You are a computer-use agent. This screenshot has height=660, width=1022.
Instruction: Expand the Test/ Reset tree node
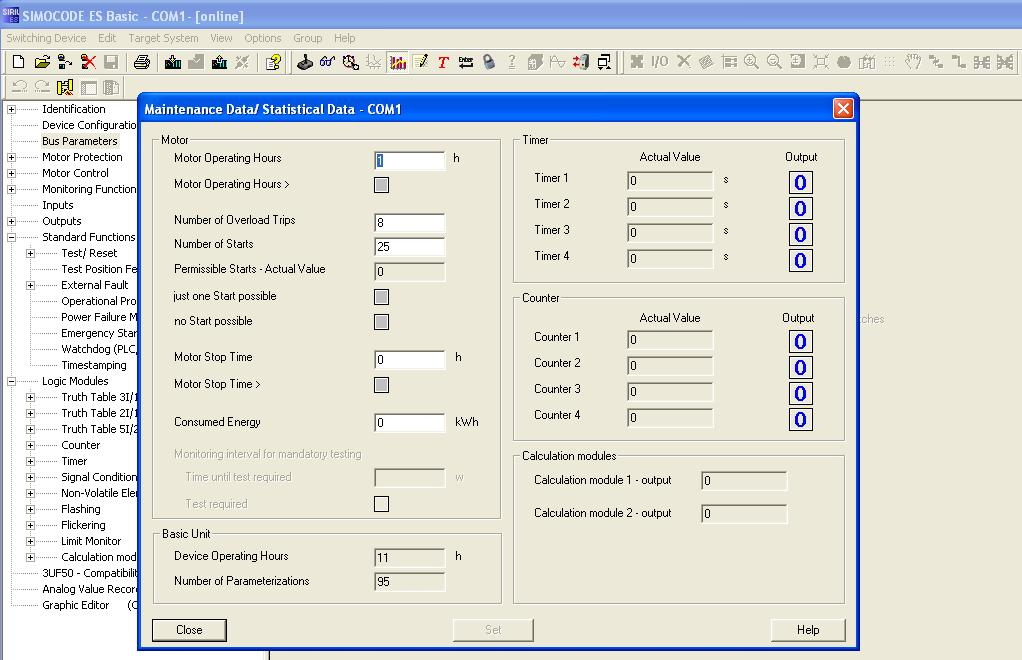click(x=30, y=253)
